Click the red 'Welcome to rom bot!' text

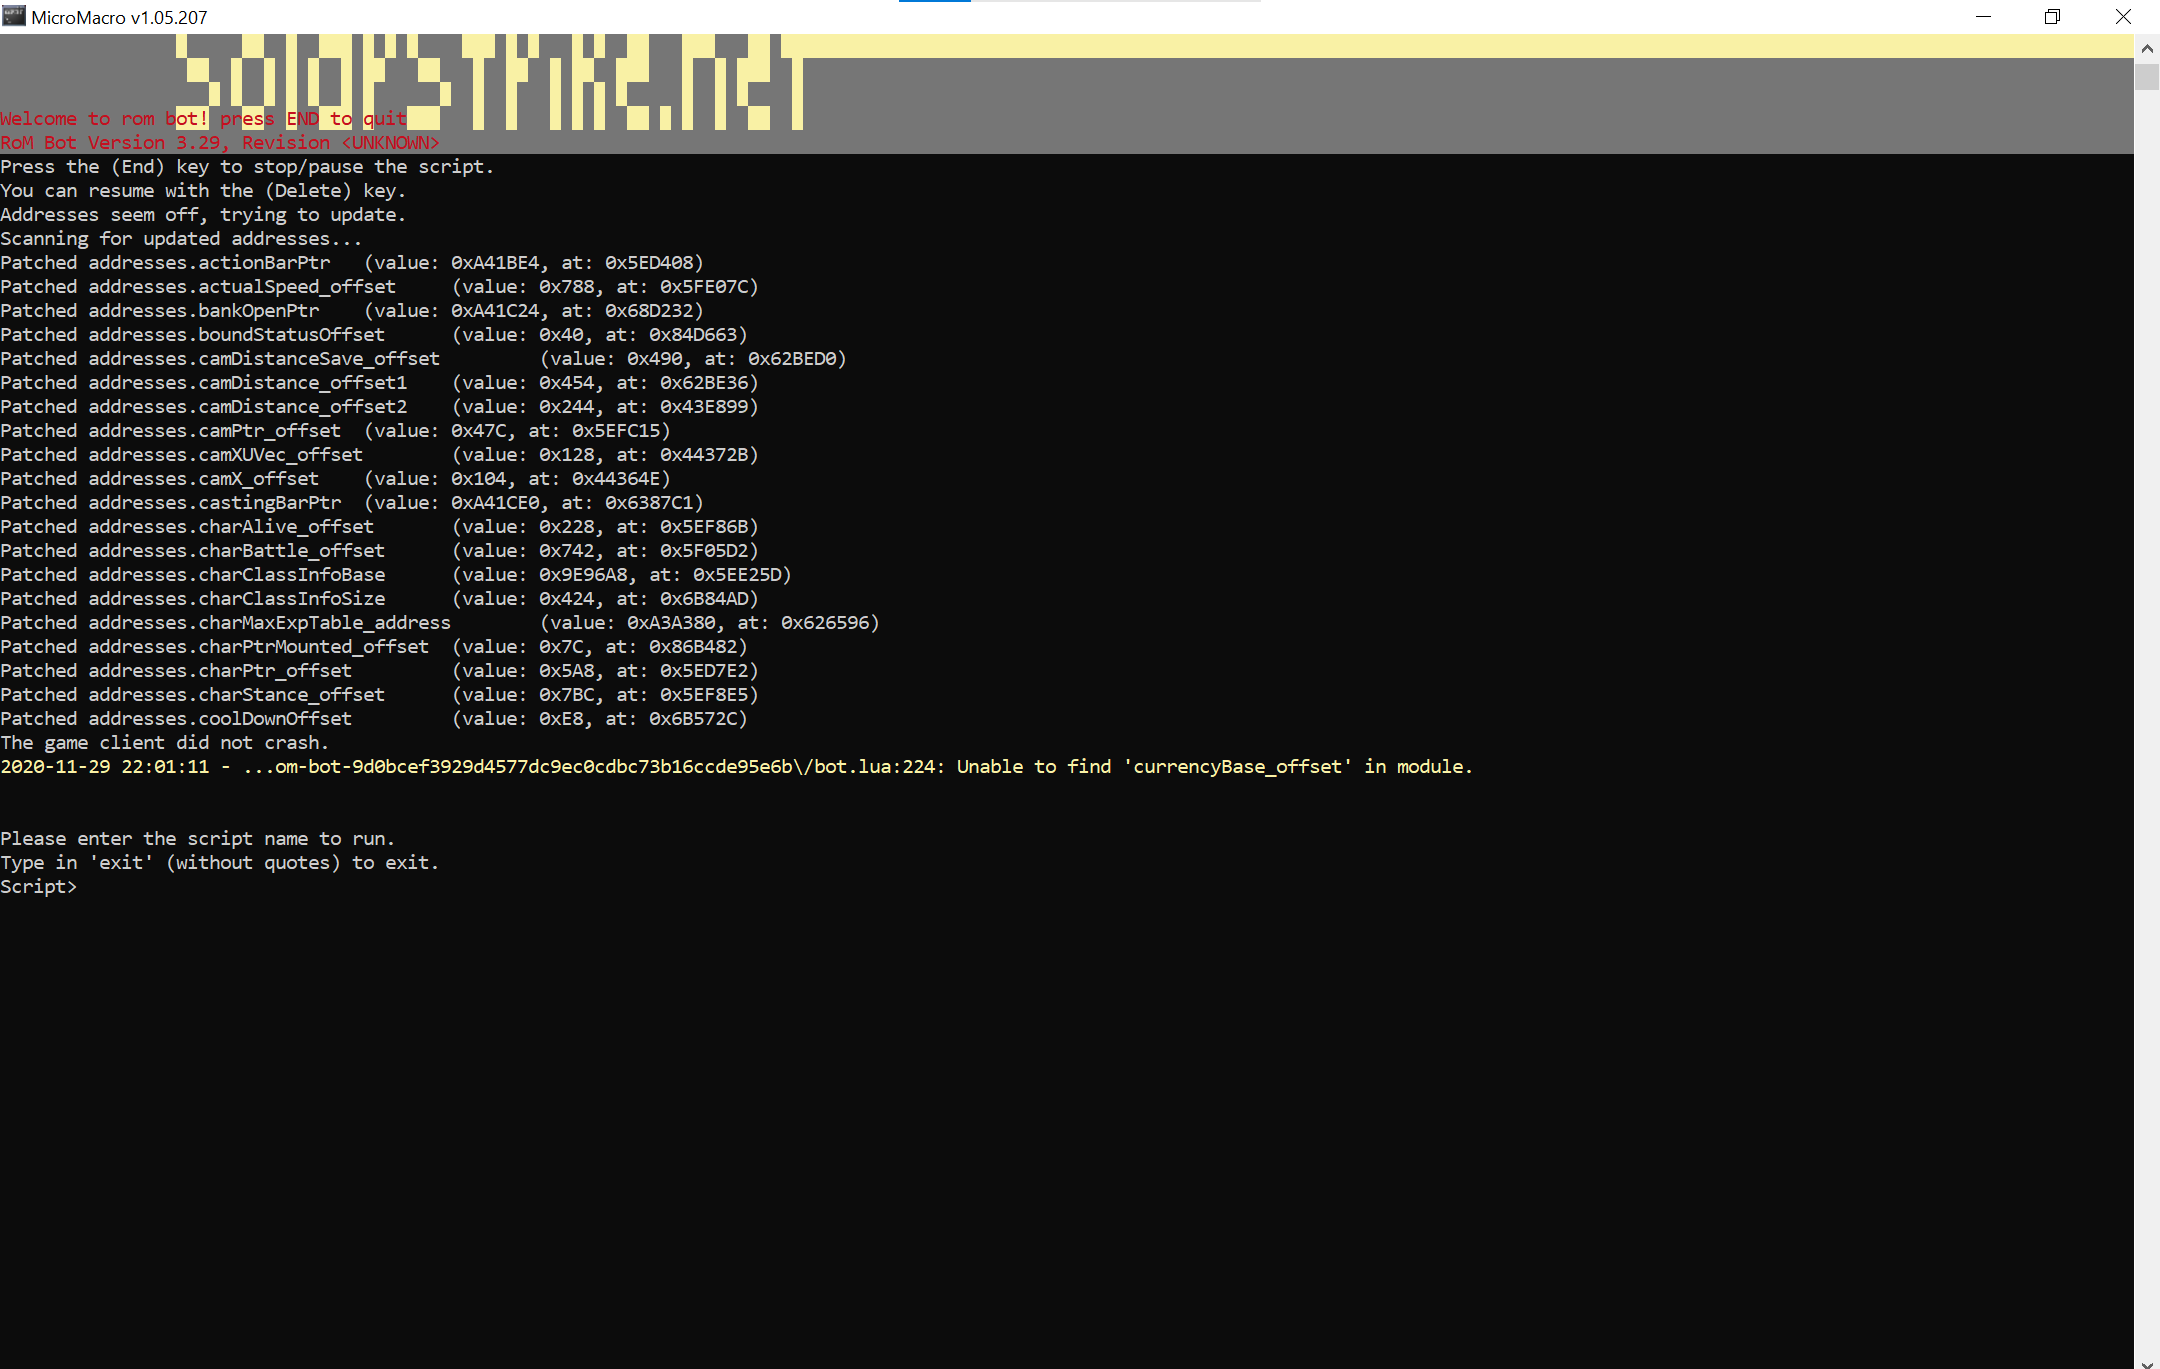coord(203,119)
